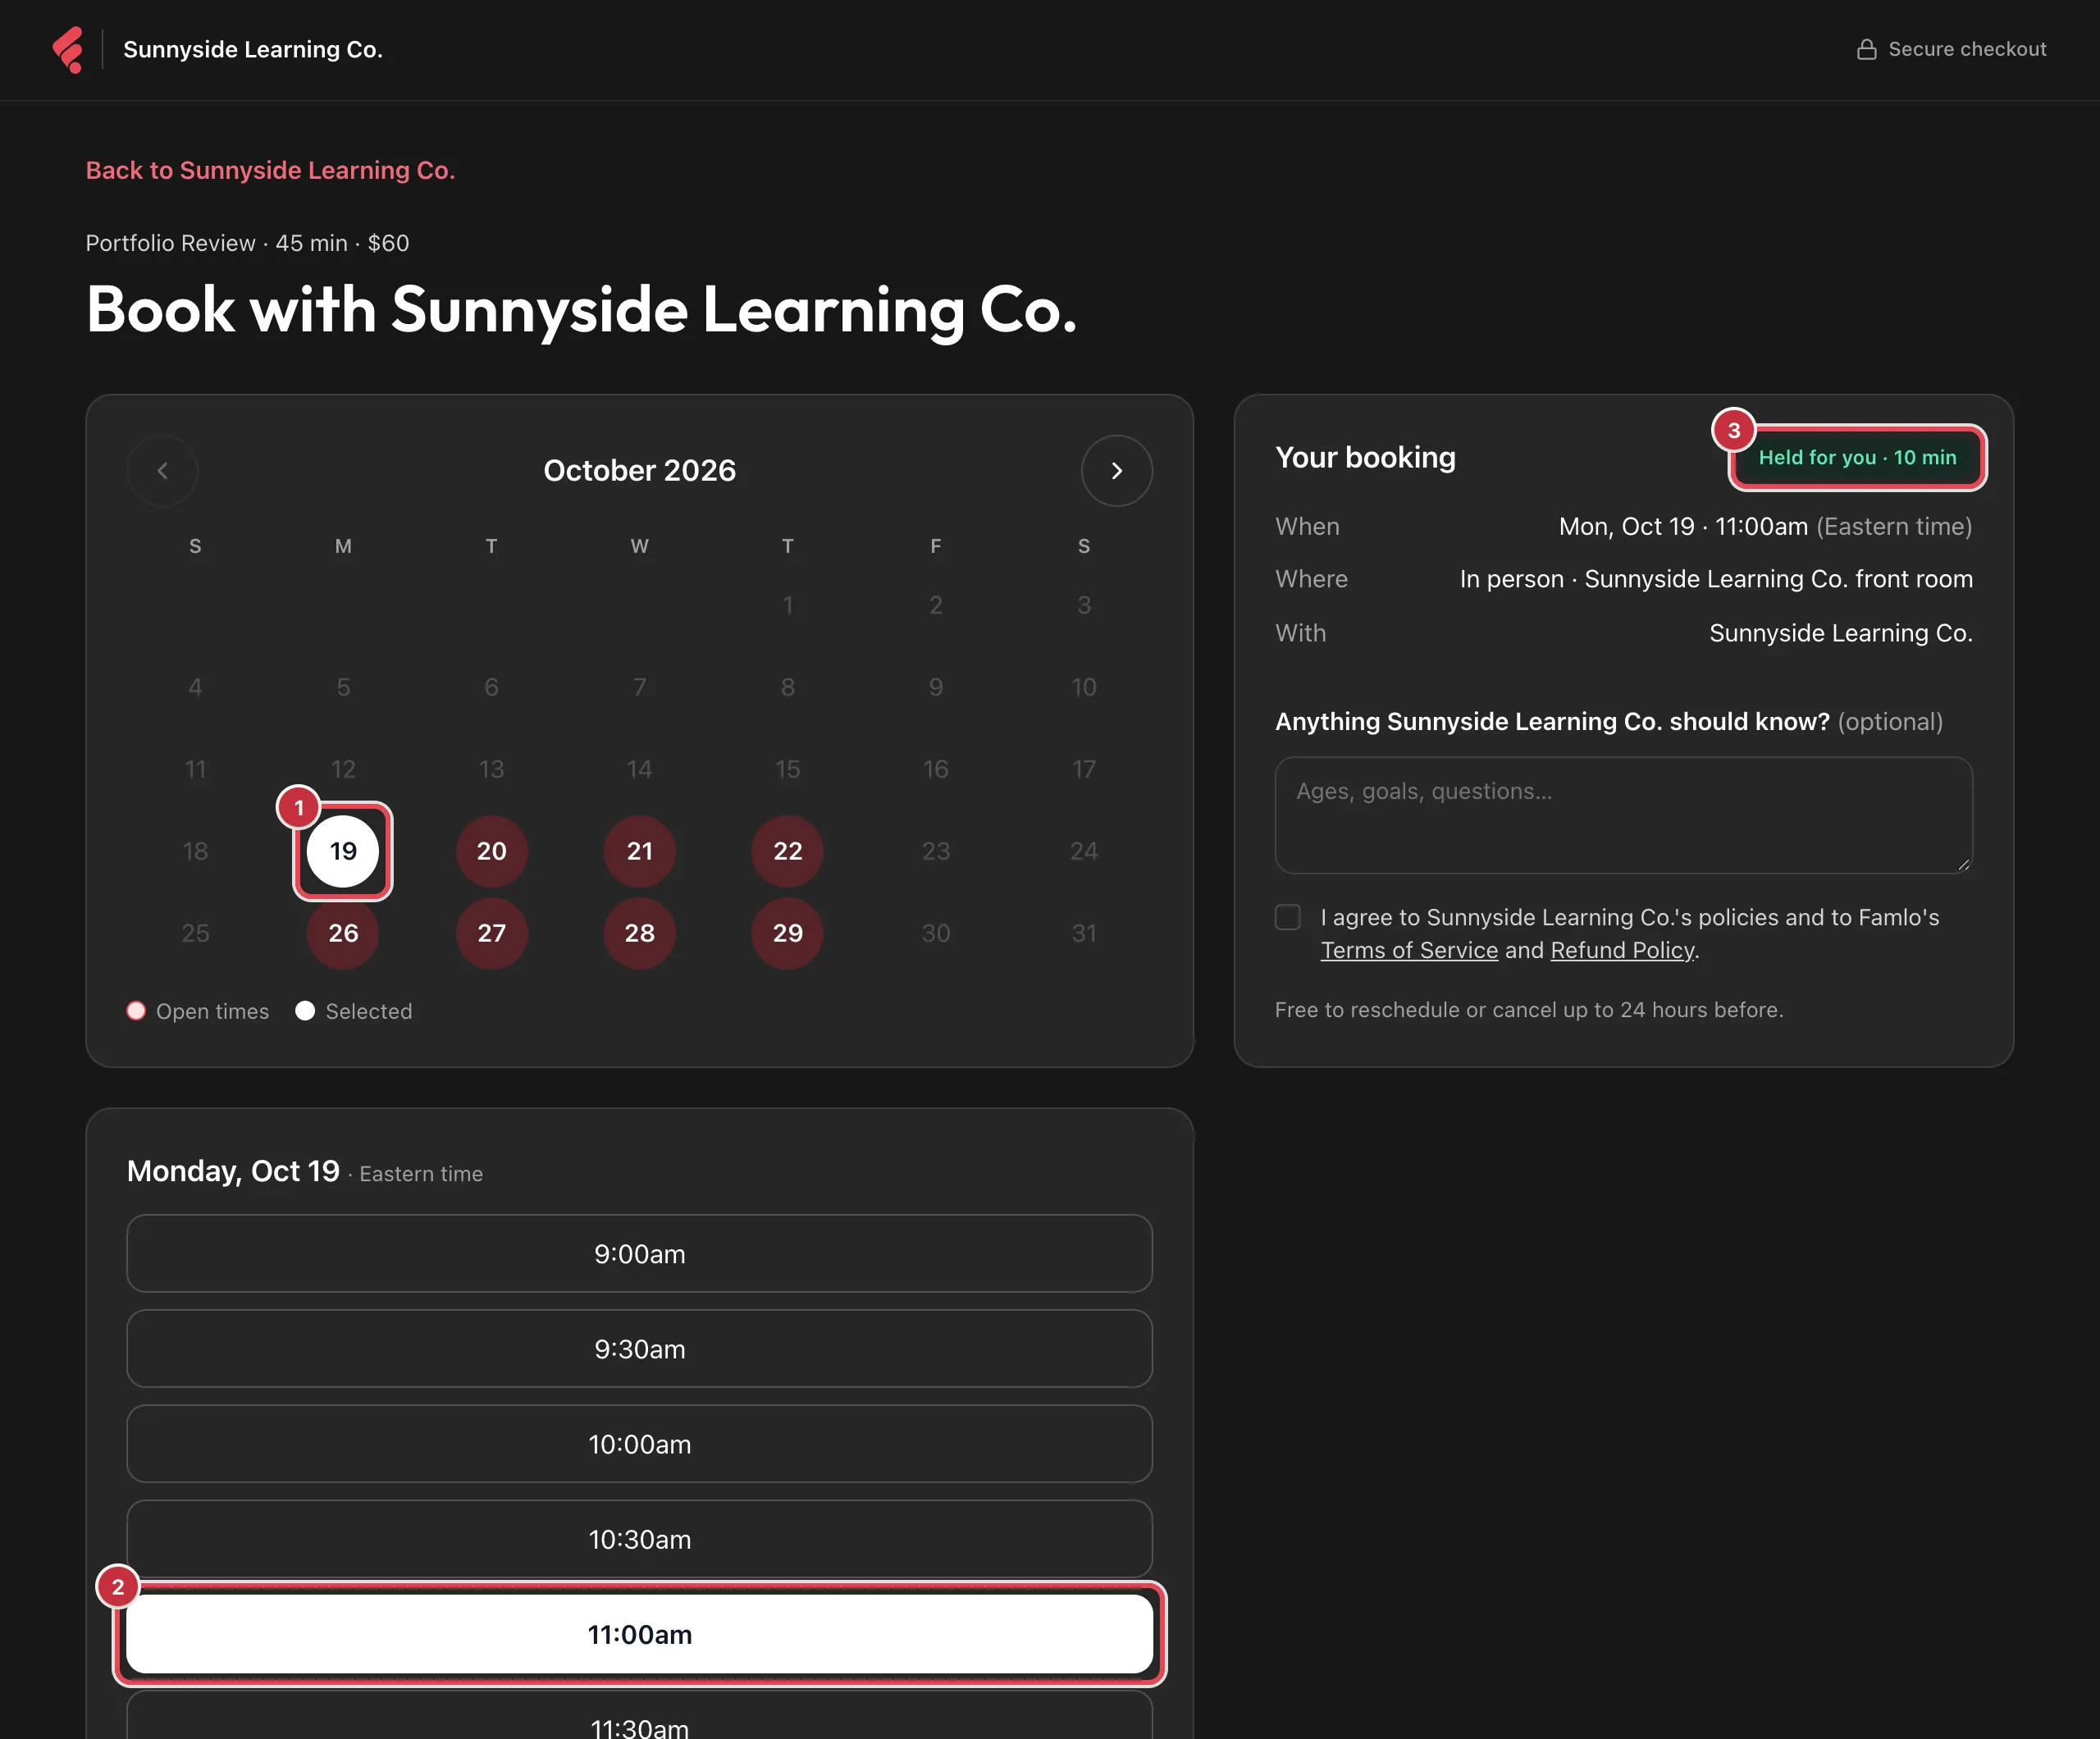Click the In person front room location text

[1716, 579]
